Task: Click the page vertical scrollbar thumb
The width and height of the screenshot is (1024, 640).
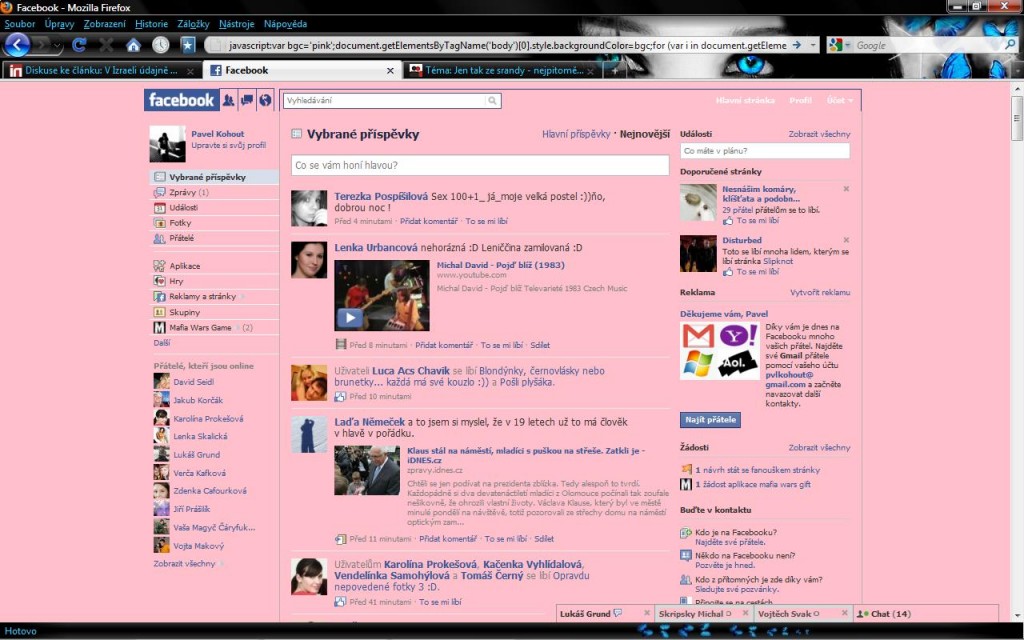Action: [1016, 118]
